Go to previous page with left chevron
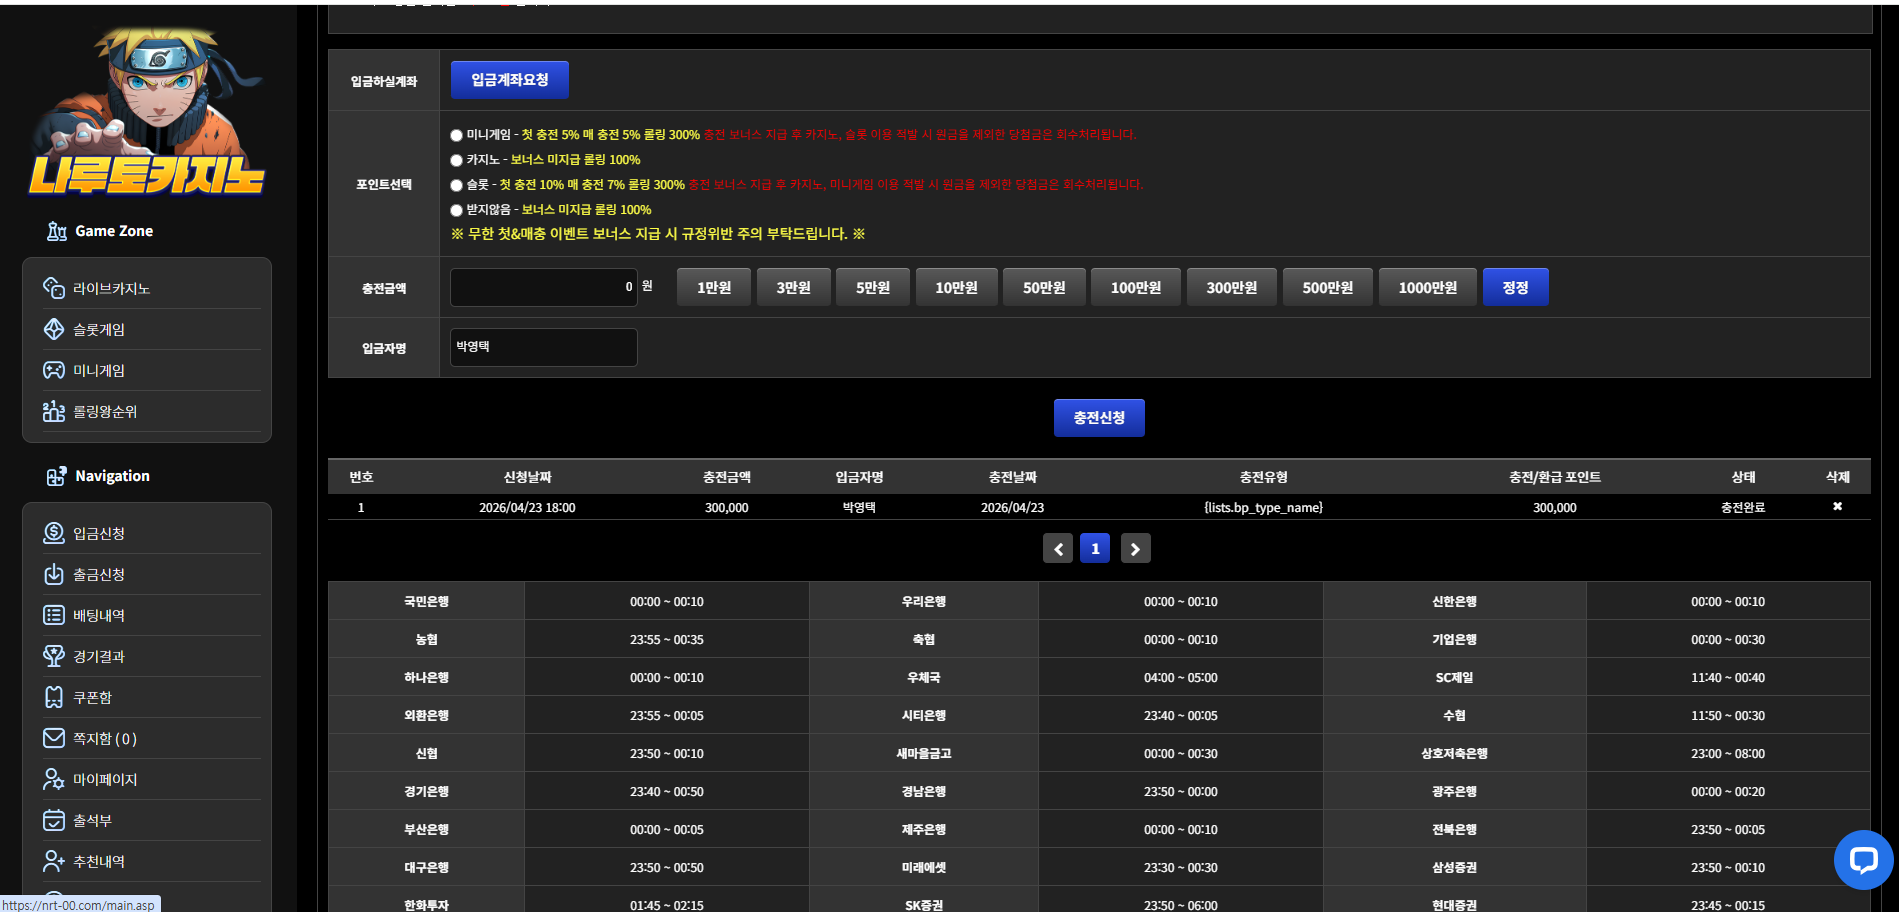Screen dimensions: 1899x912 (1058, 549)
